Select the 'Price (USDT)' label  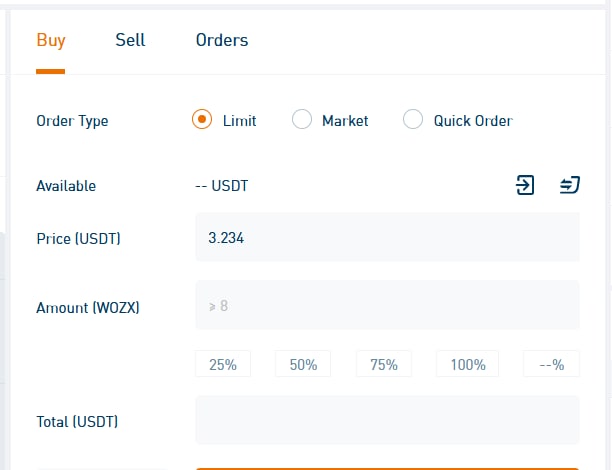[x=78, y=239]
